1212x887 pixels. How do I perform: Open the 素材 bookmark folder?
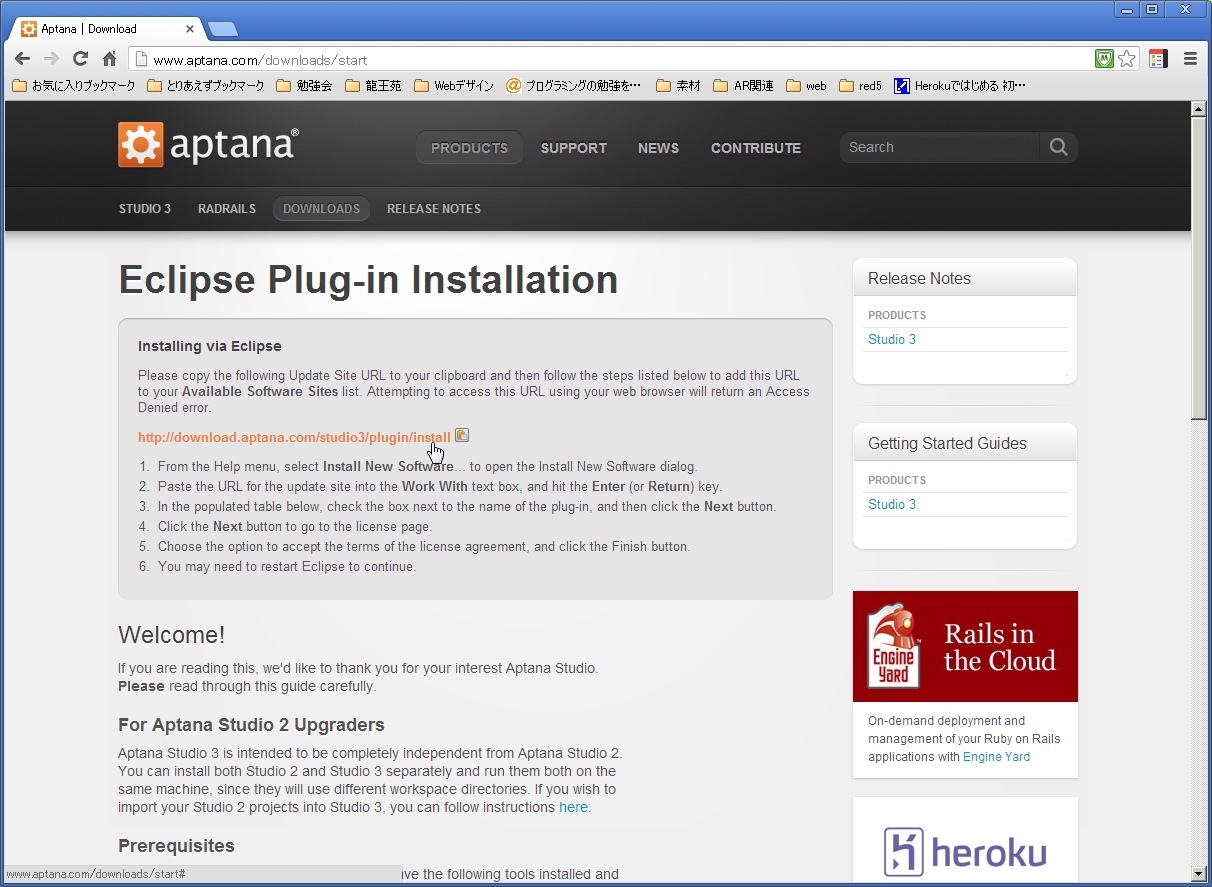coord(678,86)
